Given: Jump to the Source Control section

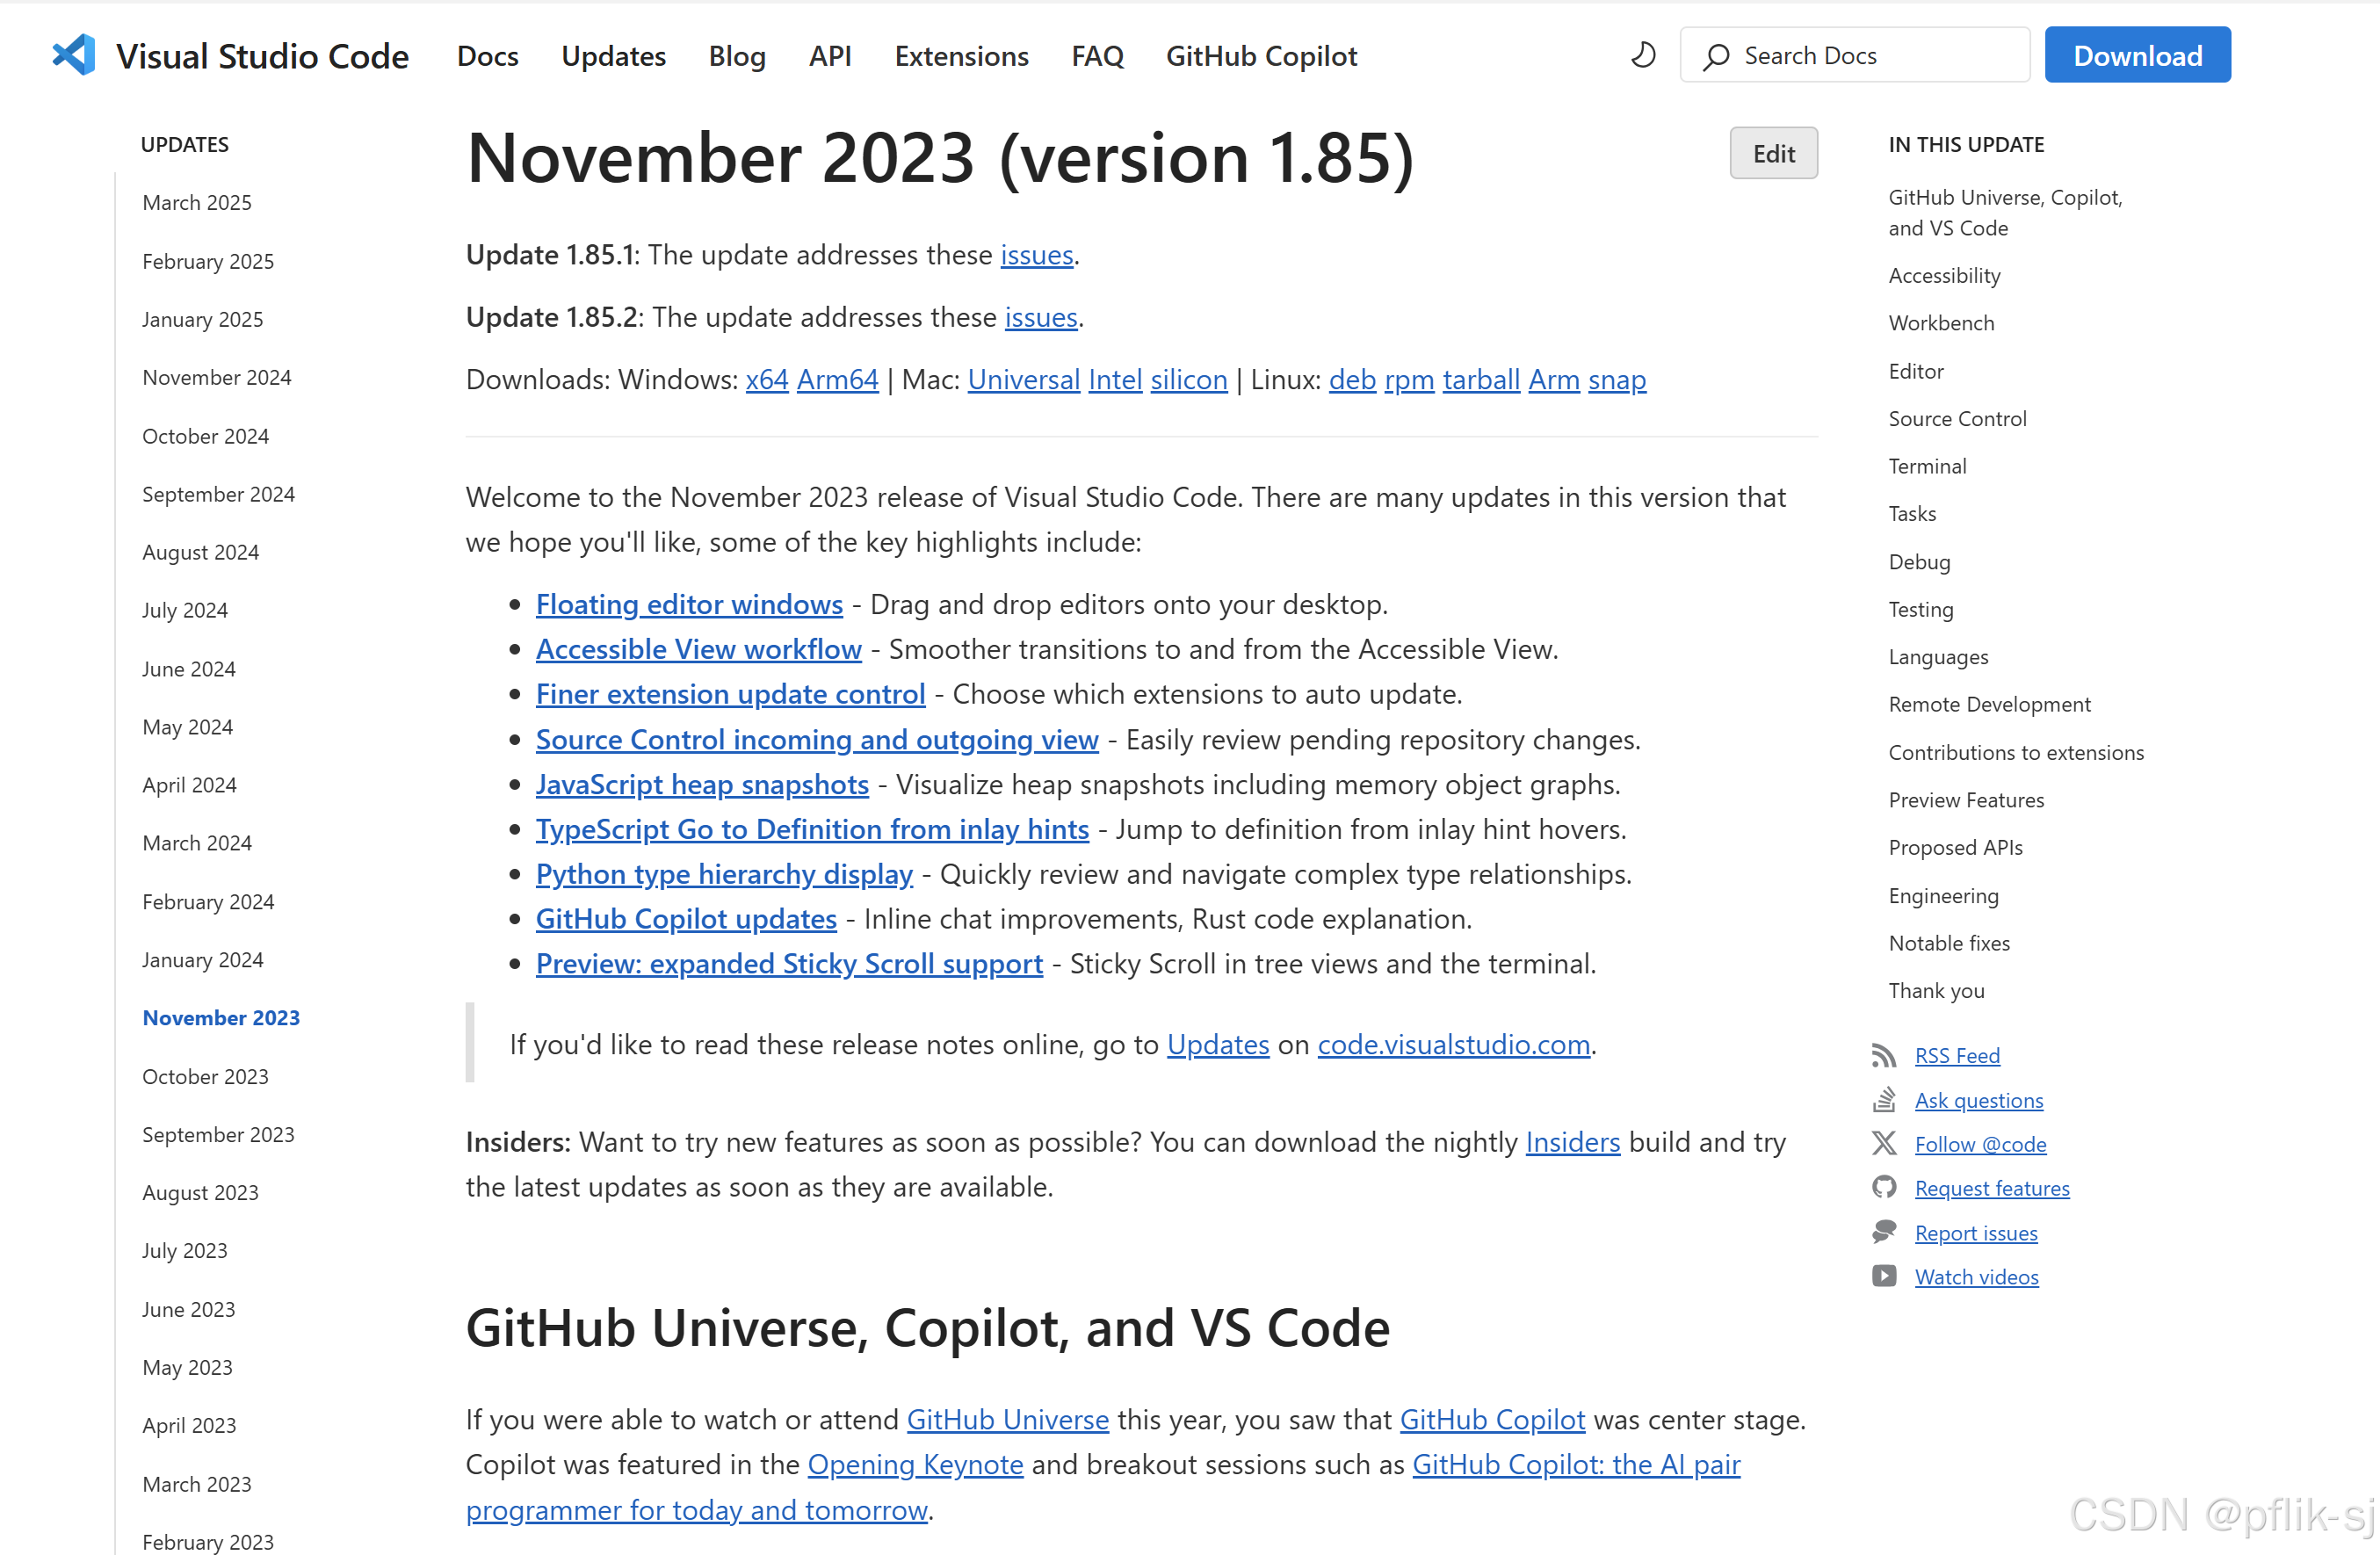Looking at the screenshot, I should 1957,418.
